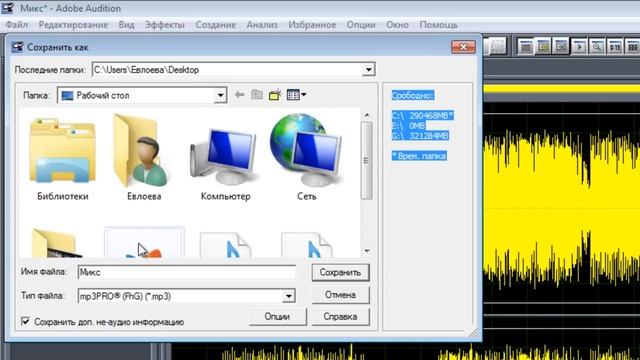This screenshot has height=360, width=640.
Task: Open the Создание menu
Action: [216, 25]
